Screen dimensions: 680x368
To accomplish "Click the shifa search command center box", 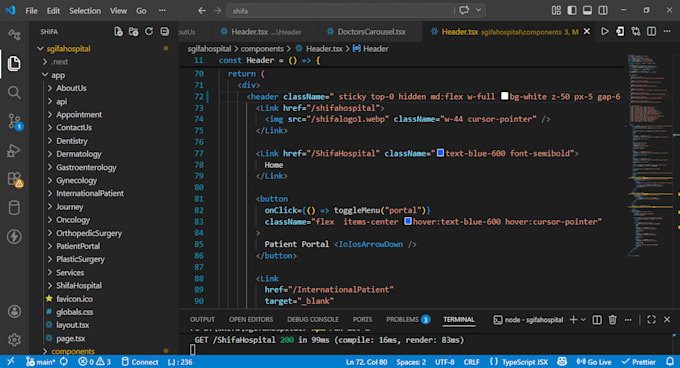I will click(340, 11).
